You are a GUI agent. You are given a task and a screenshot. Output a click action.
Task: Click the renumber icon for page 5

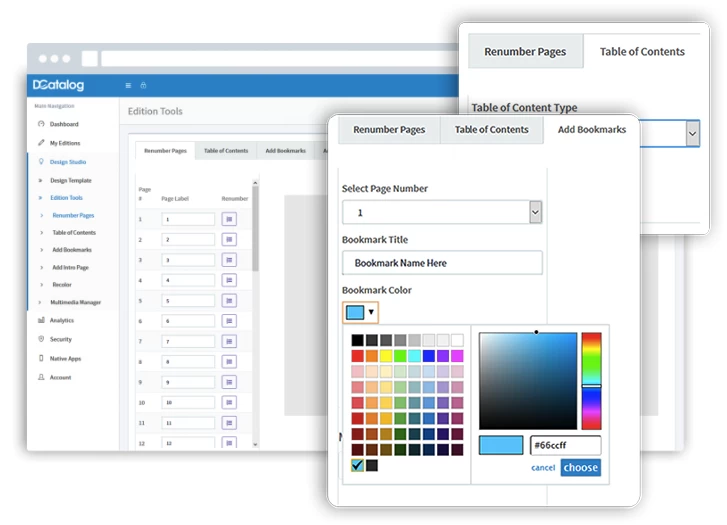point(229,300)
